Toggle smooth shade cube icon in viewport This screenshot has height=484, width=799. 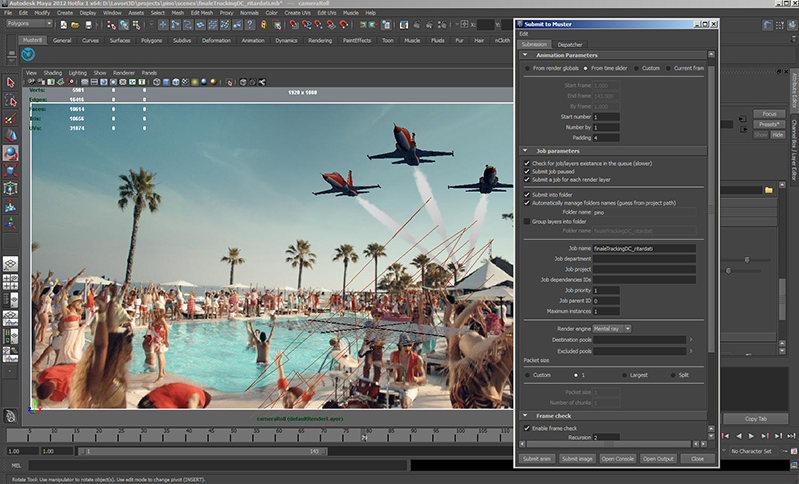point(166,82)
